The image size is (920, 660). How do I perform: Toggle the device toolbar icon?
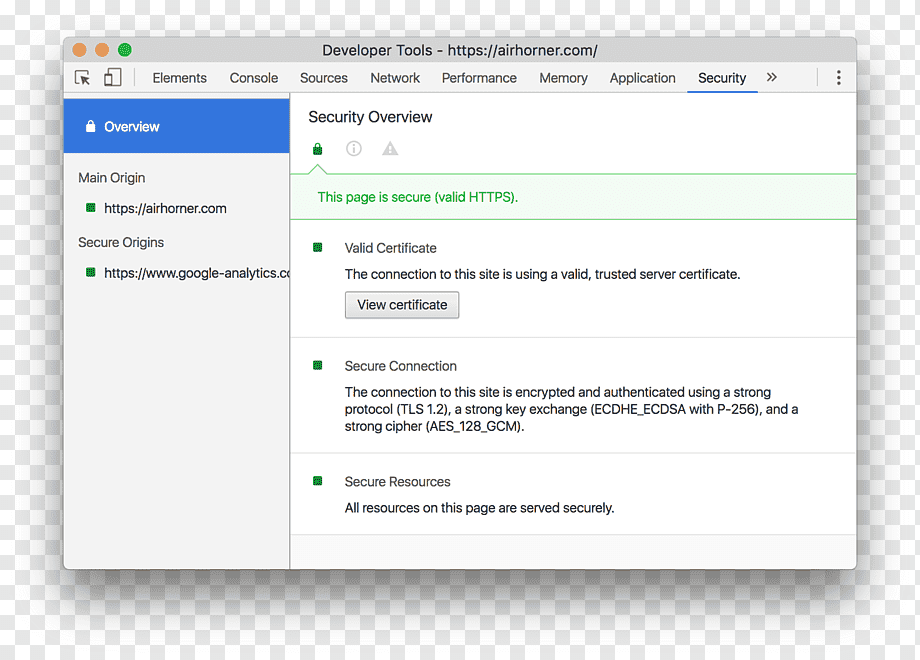point(113,77)
